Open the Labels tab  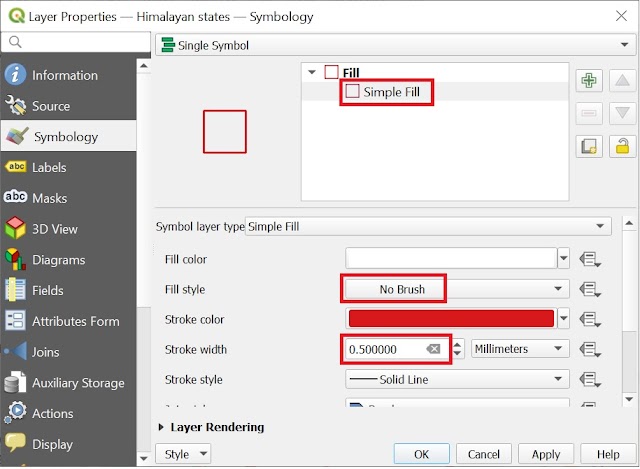(x=68, y=167)
